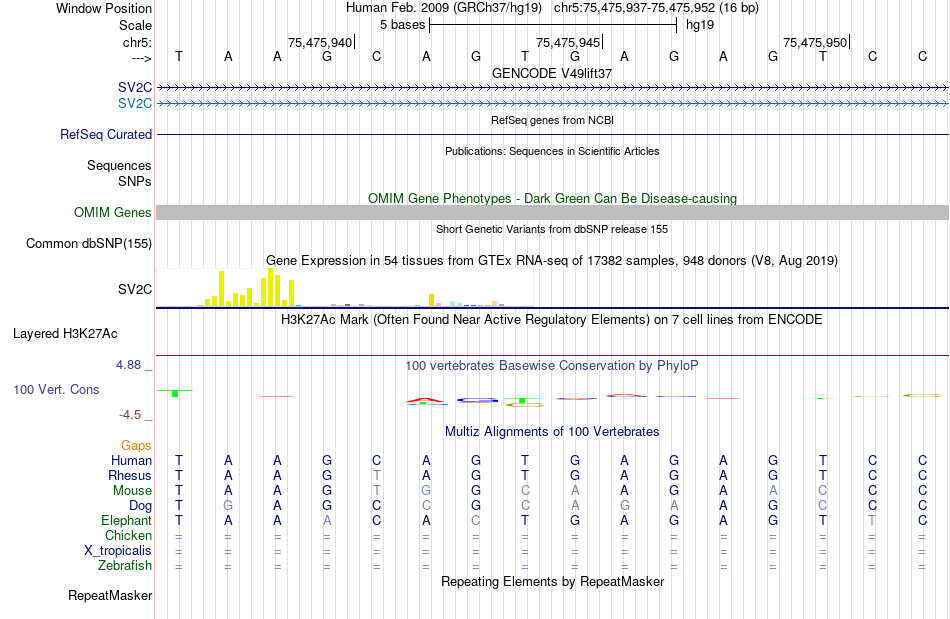Click the RefSeq genes from NCBI title

552,120
